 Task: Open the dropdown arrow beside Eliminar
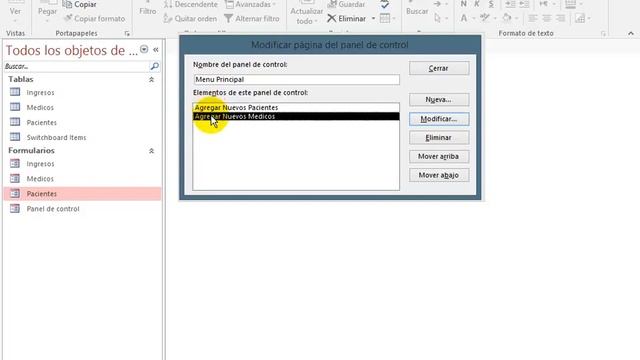point(373,19)
